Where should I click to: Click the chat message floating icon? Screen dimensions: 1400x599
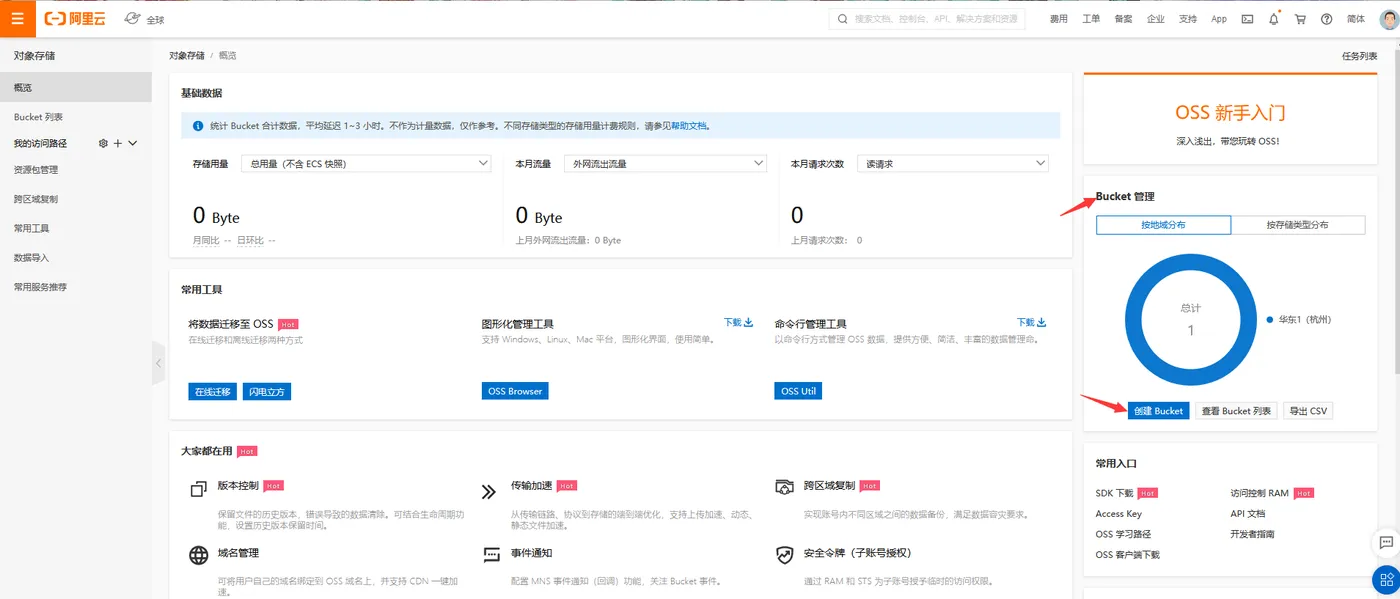1386,542
